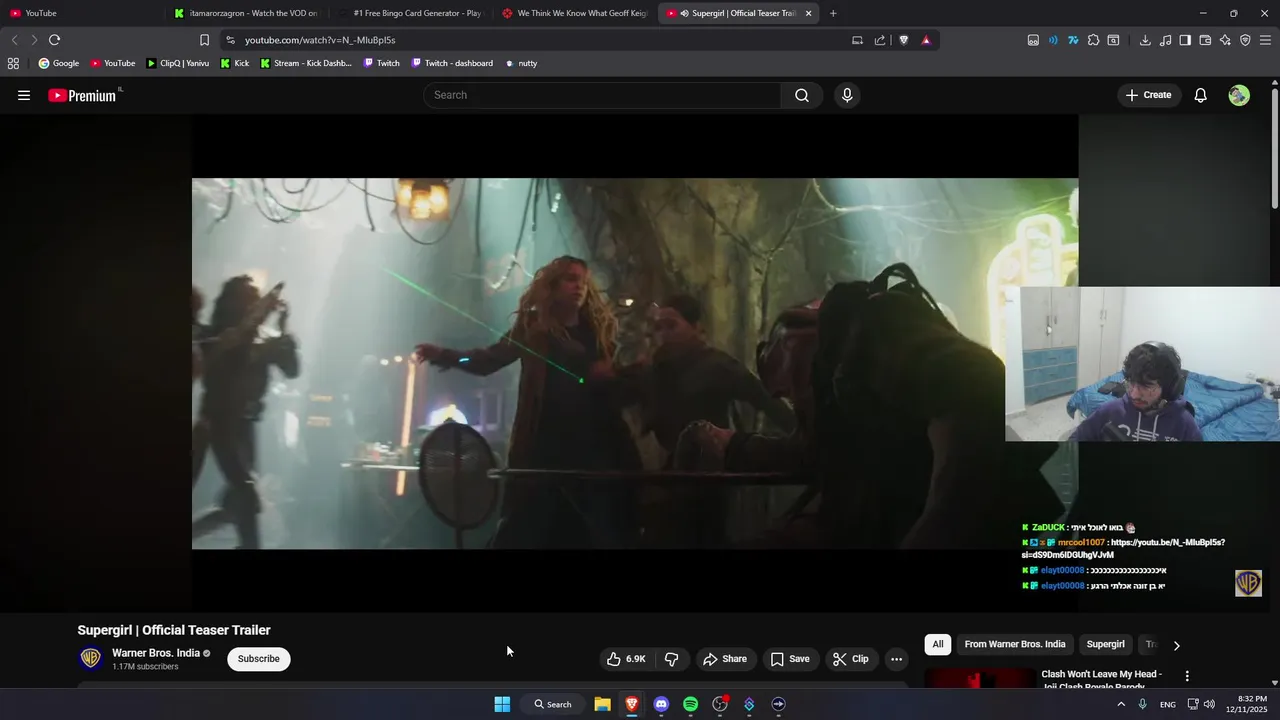This screenshot has height=720, width=1280.
Task: Subscribe to Warner Bros. India
Action: click(x=258, y=659)
